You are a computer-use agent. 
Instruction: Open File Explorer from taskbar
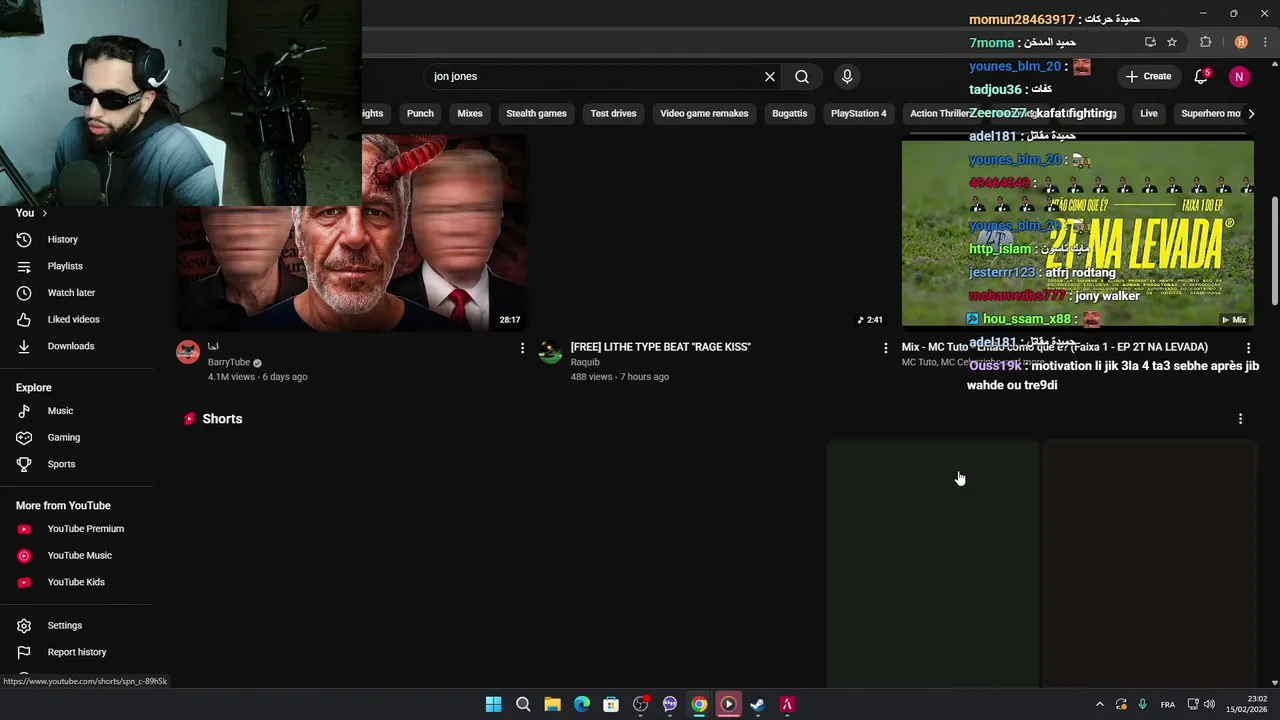[x=552, y=705]
